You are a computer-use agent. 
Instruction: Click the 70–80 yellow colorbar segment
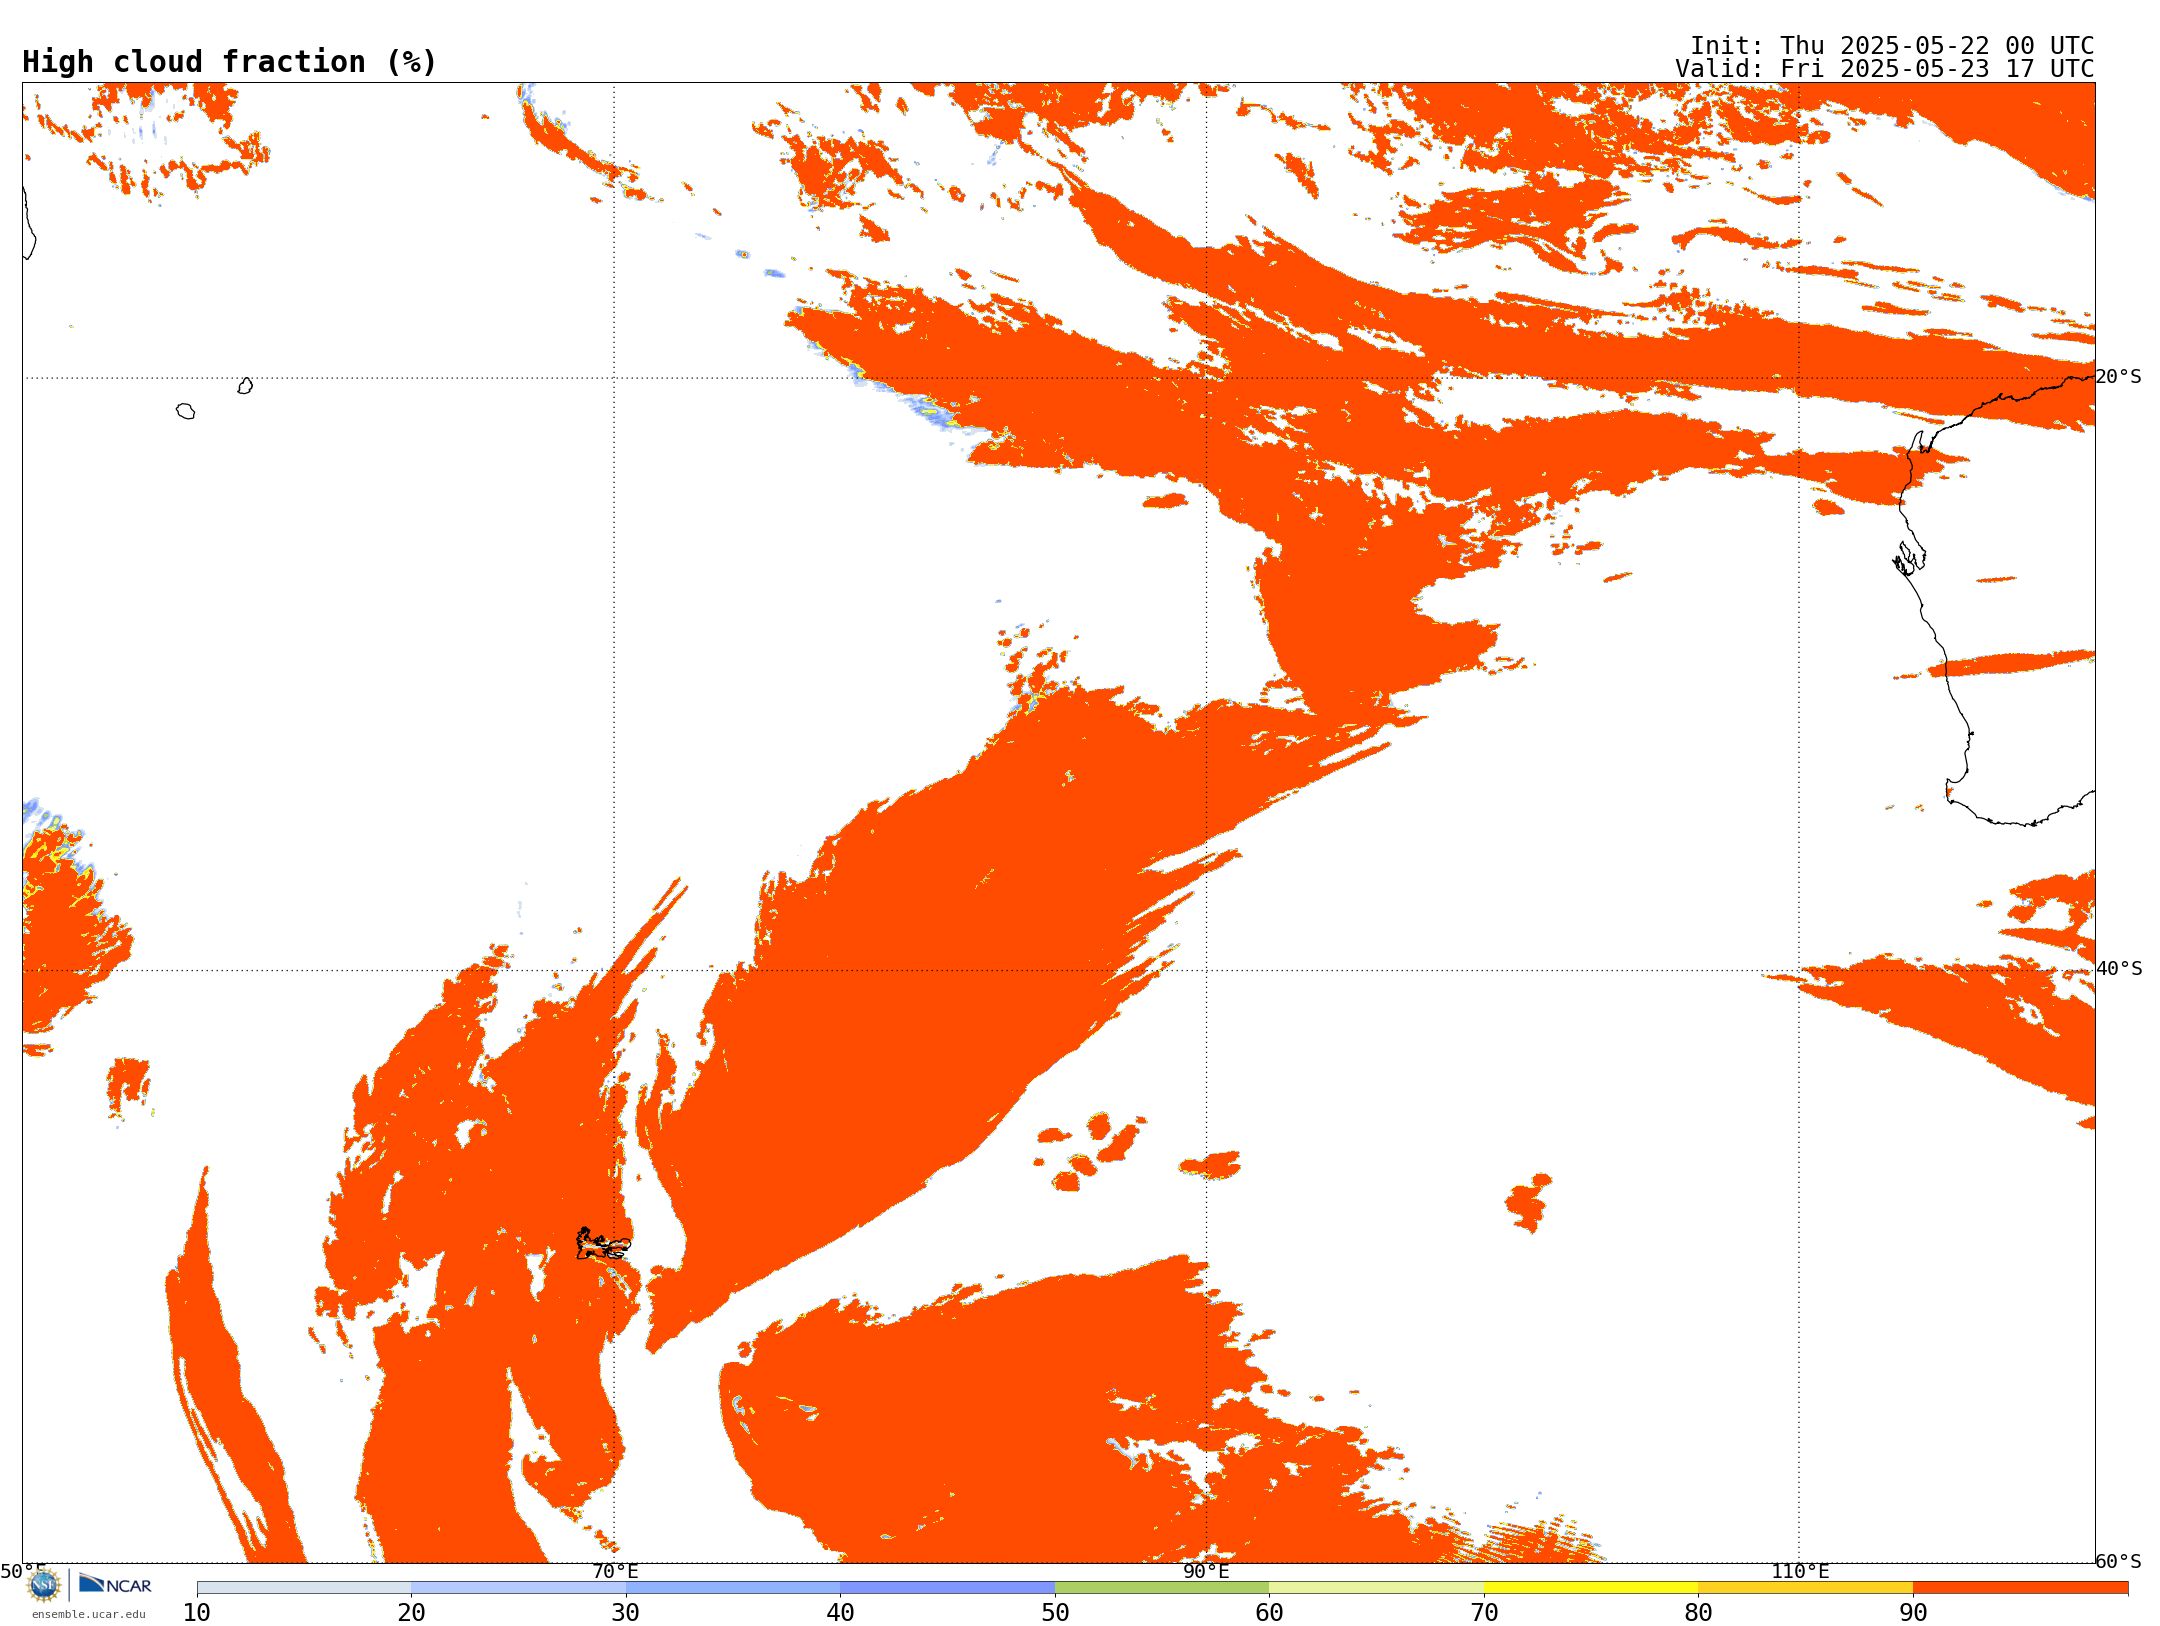click(x=1591, y=1588)
